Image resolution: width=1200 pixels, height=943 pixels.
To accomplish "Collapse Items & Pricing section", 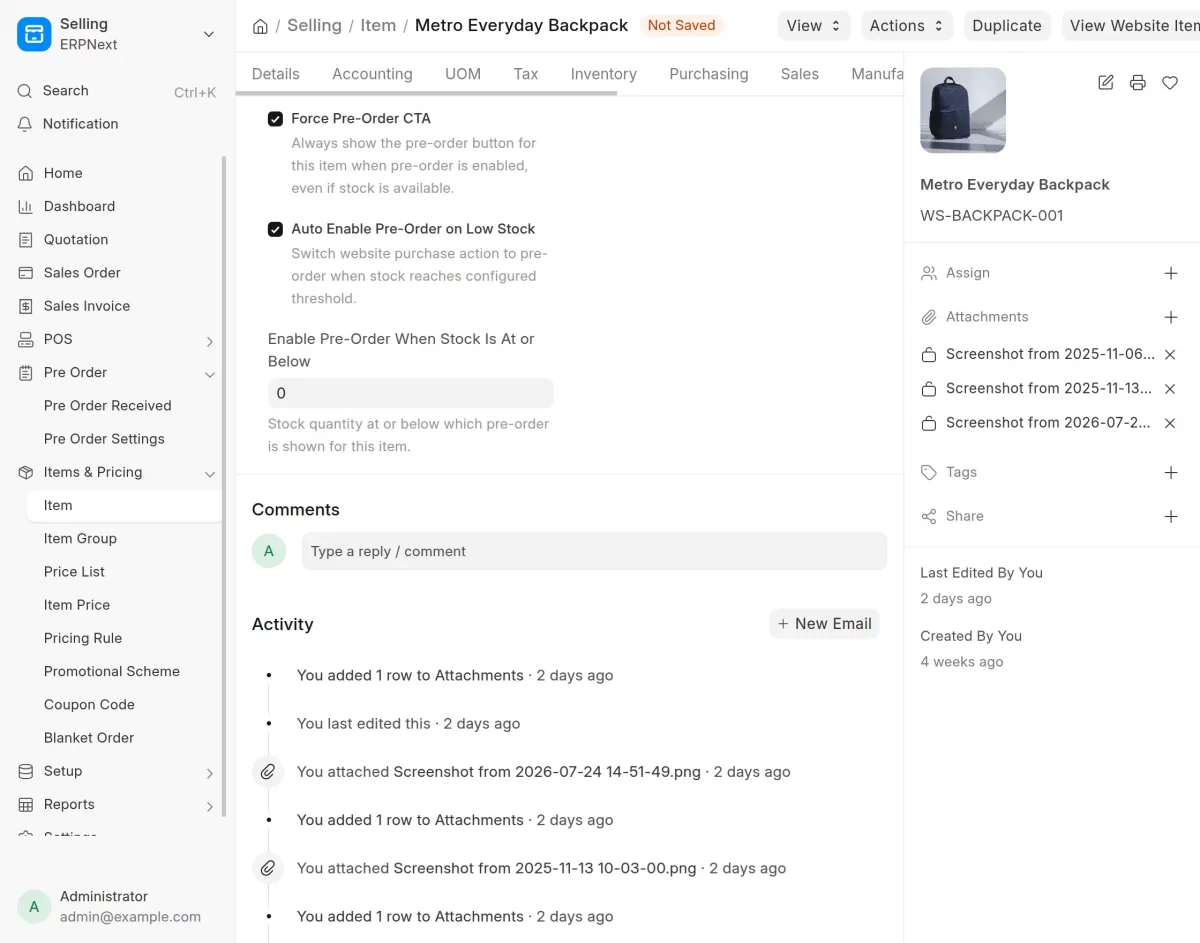I will 210,473.
